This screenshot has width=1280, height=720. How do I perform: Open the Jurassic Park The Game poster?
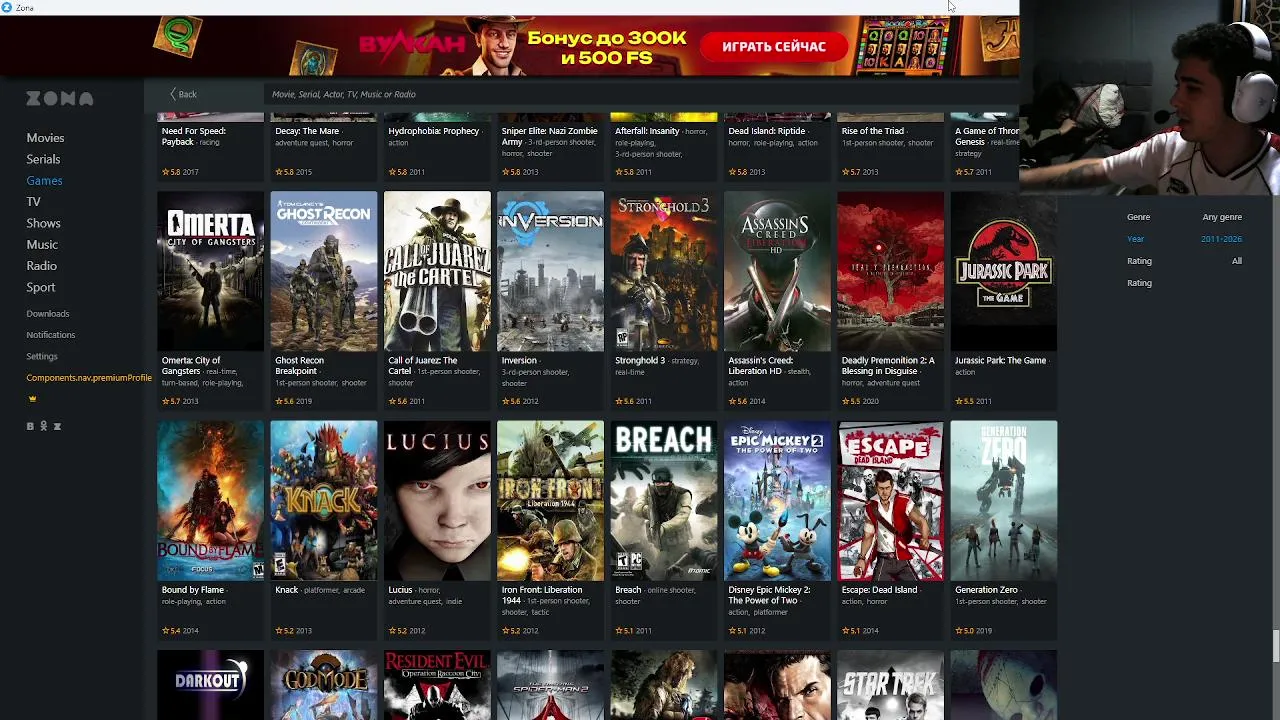pos(1004,271)
